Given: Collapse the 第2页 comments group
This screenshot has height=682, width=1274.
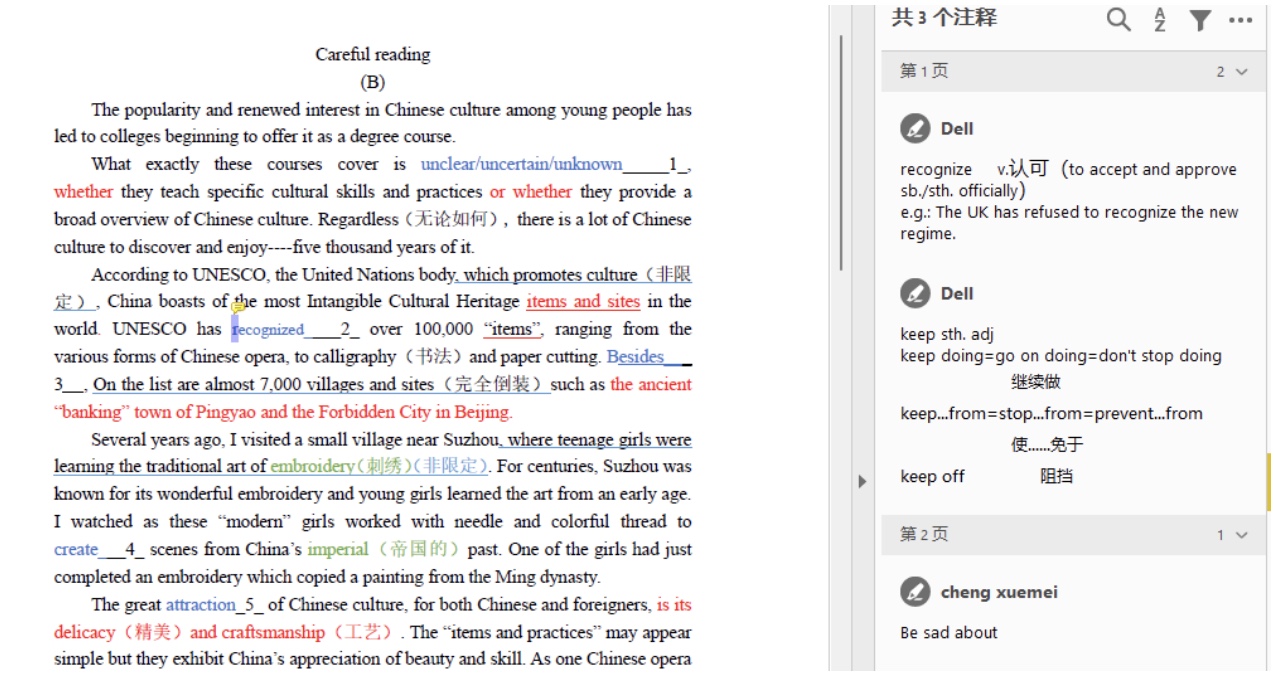Looking at the screenshot, I should pos(1242,535).
